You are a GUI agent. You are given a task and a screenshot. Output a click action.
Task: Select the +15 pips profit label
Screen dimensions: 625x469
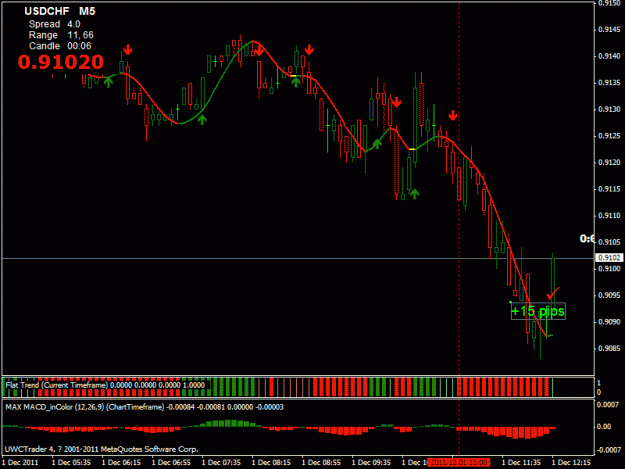point(538,311)
